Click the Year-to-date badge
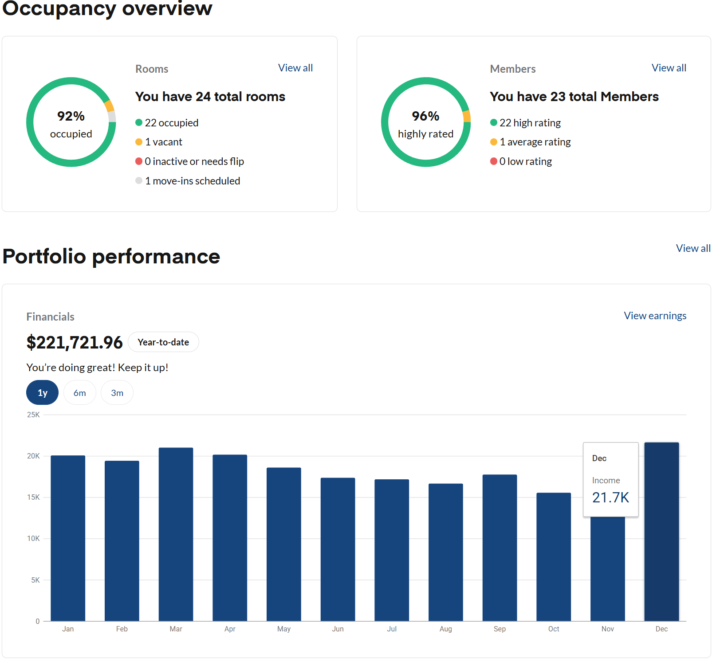The height and width of the screenshot is (662, 720). point(163,342)
